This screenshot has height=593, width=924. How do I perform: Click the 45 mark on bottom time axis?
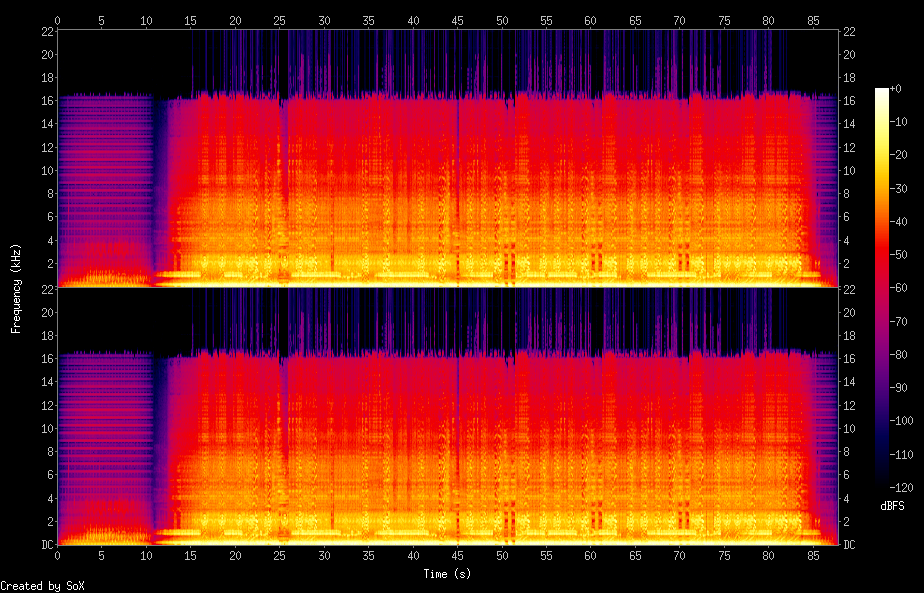457,555
